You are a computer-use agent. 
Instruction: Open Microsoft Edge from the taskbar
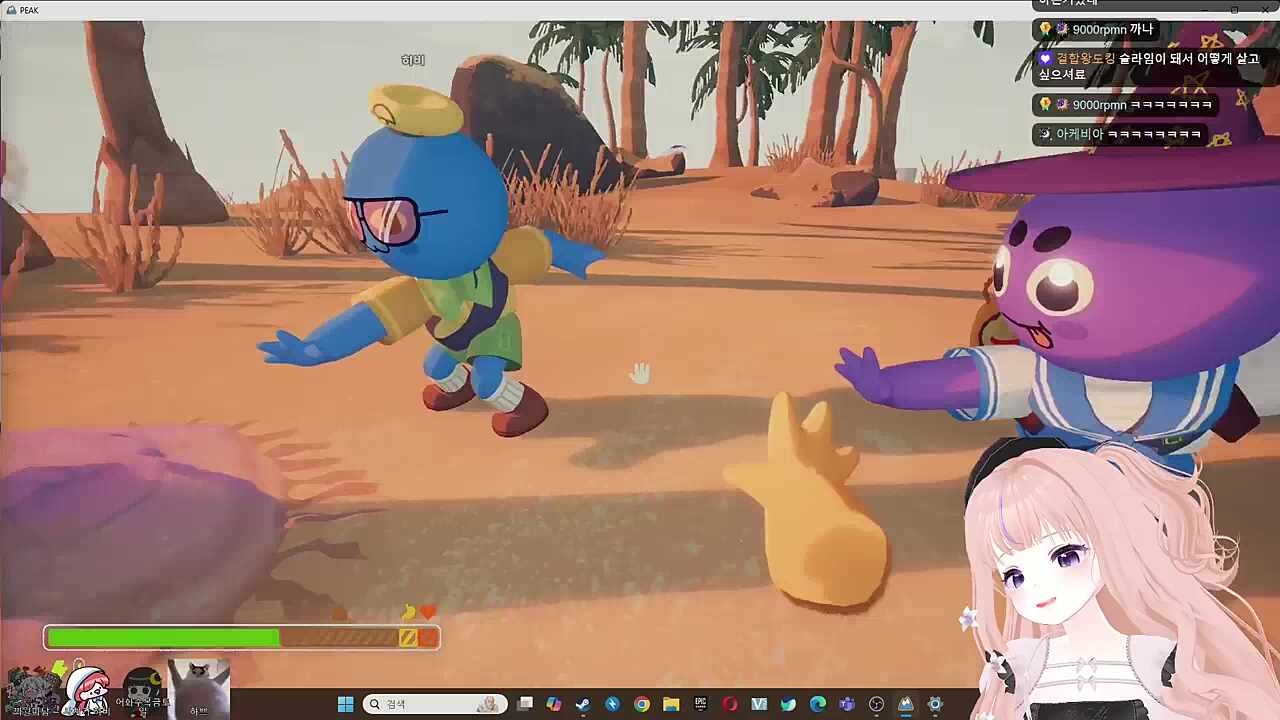pyautogui.click(x=818, y=704)
